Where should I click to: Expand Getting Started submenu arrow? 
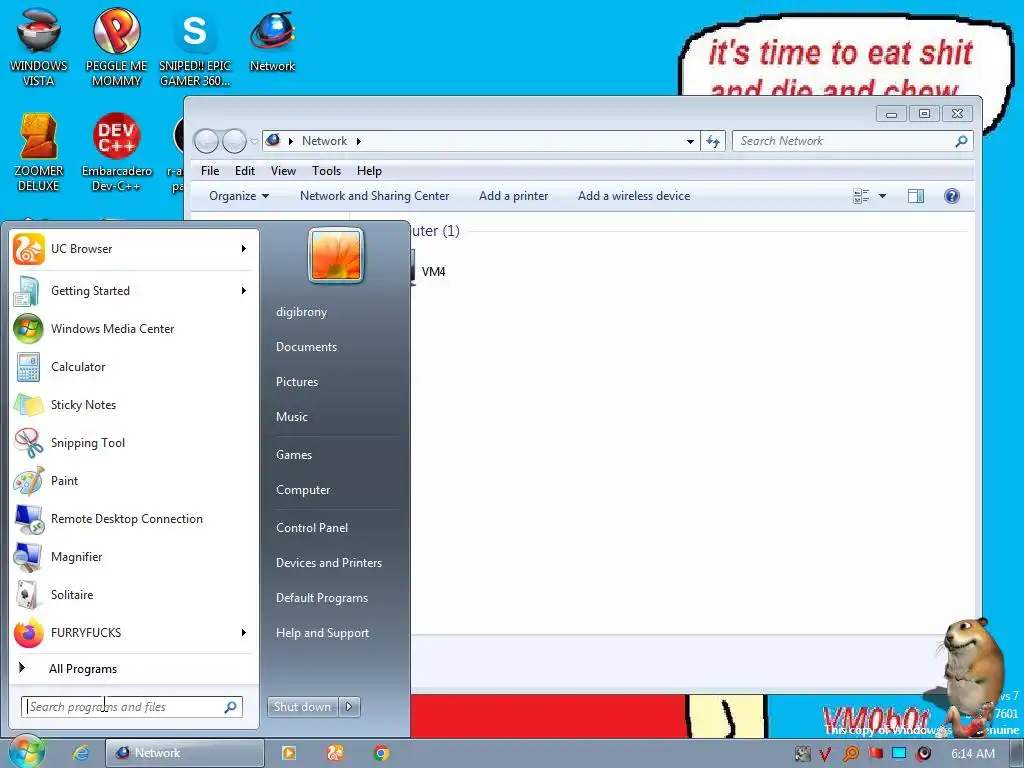[244, 291]
